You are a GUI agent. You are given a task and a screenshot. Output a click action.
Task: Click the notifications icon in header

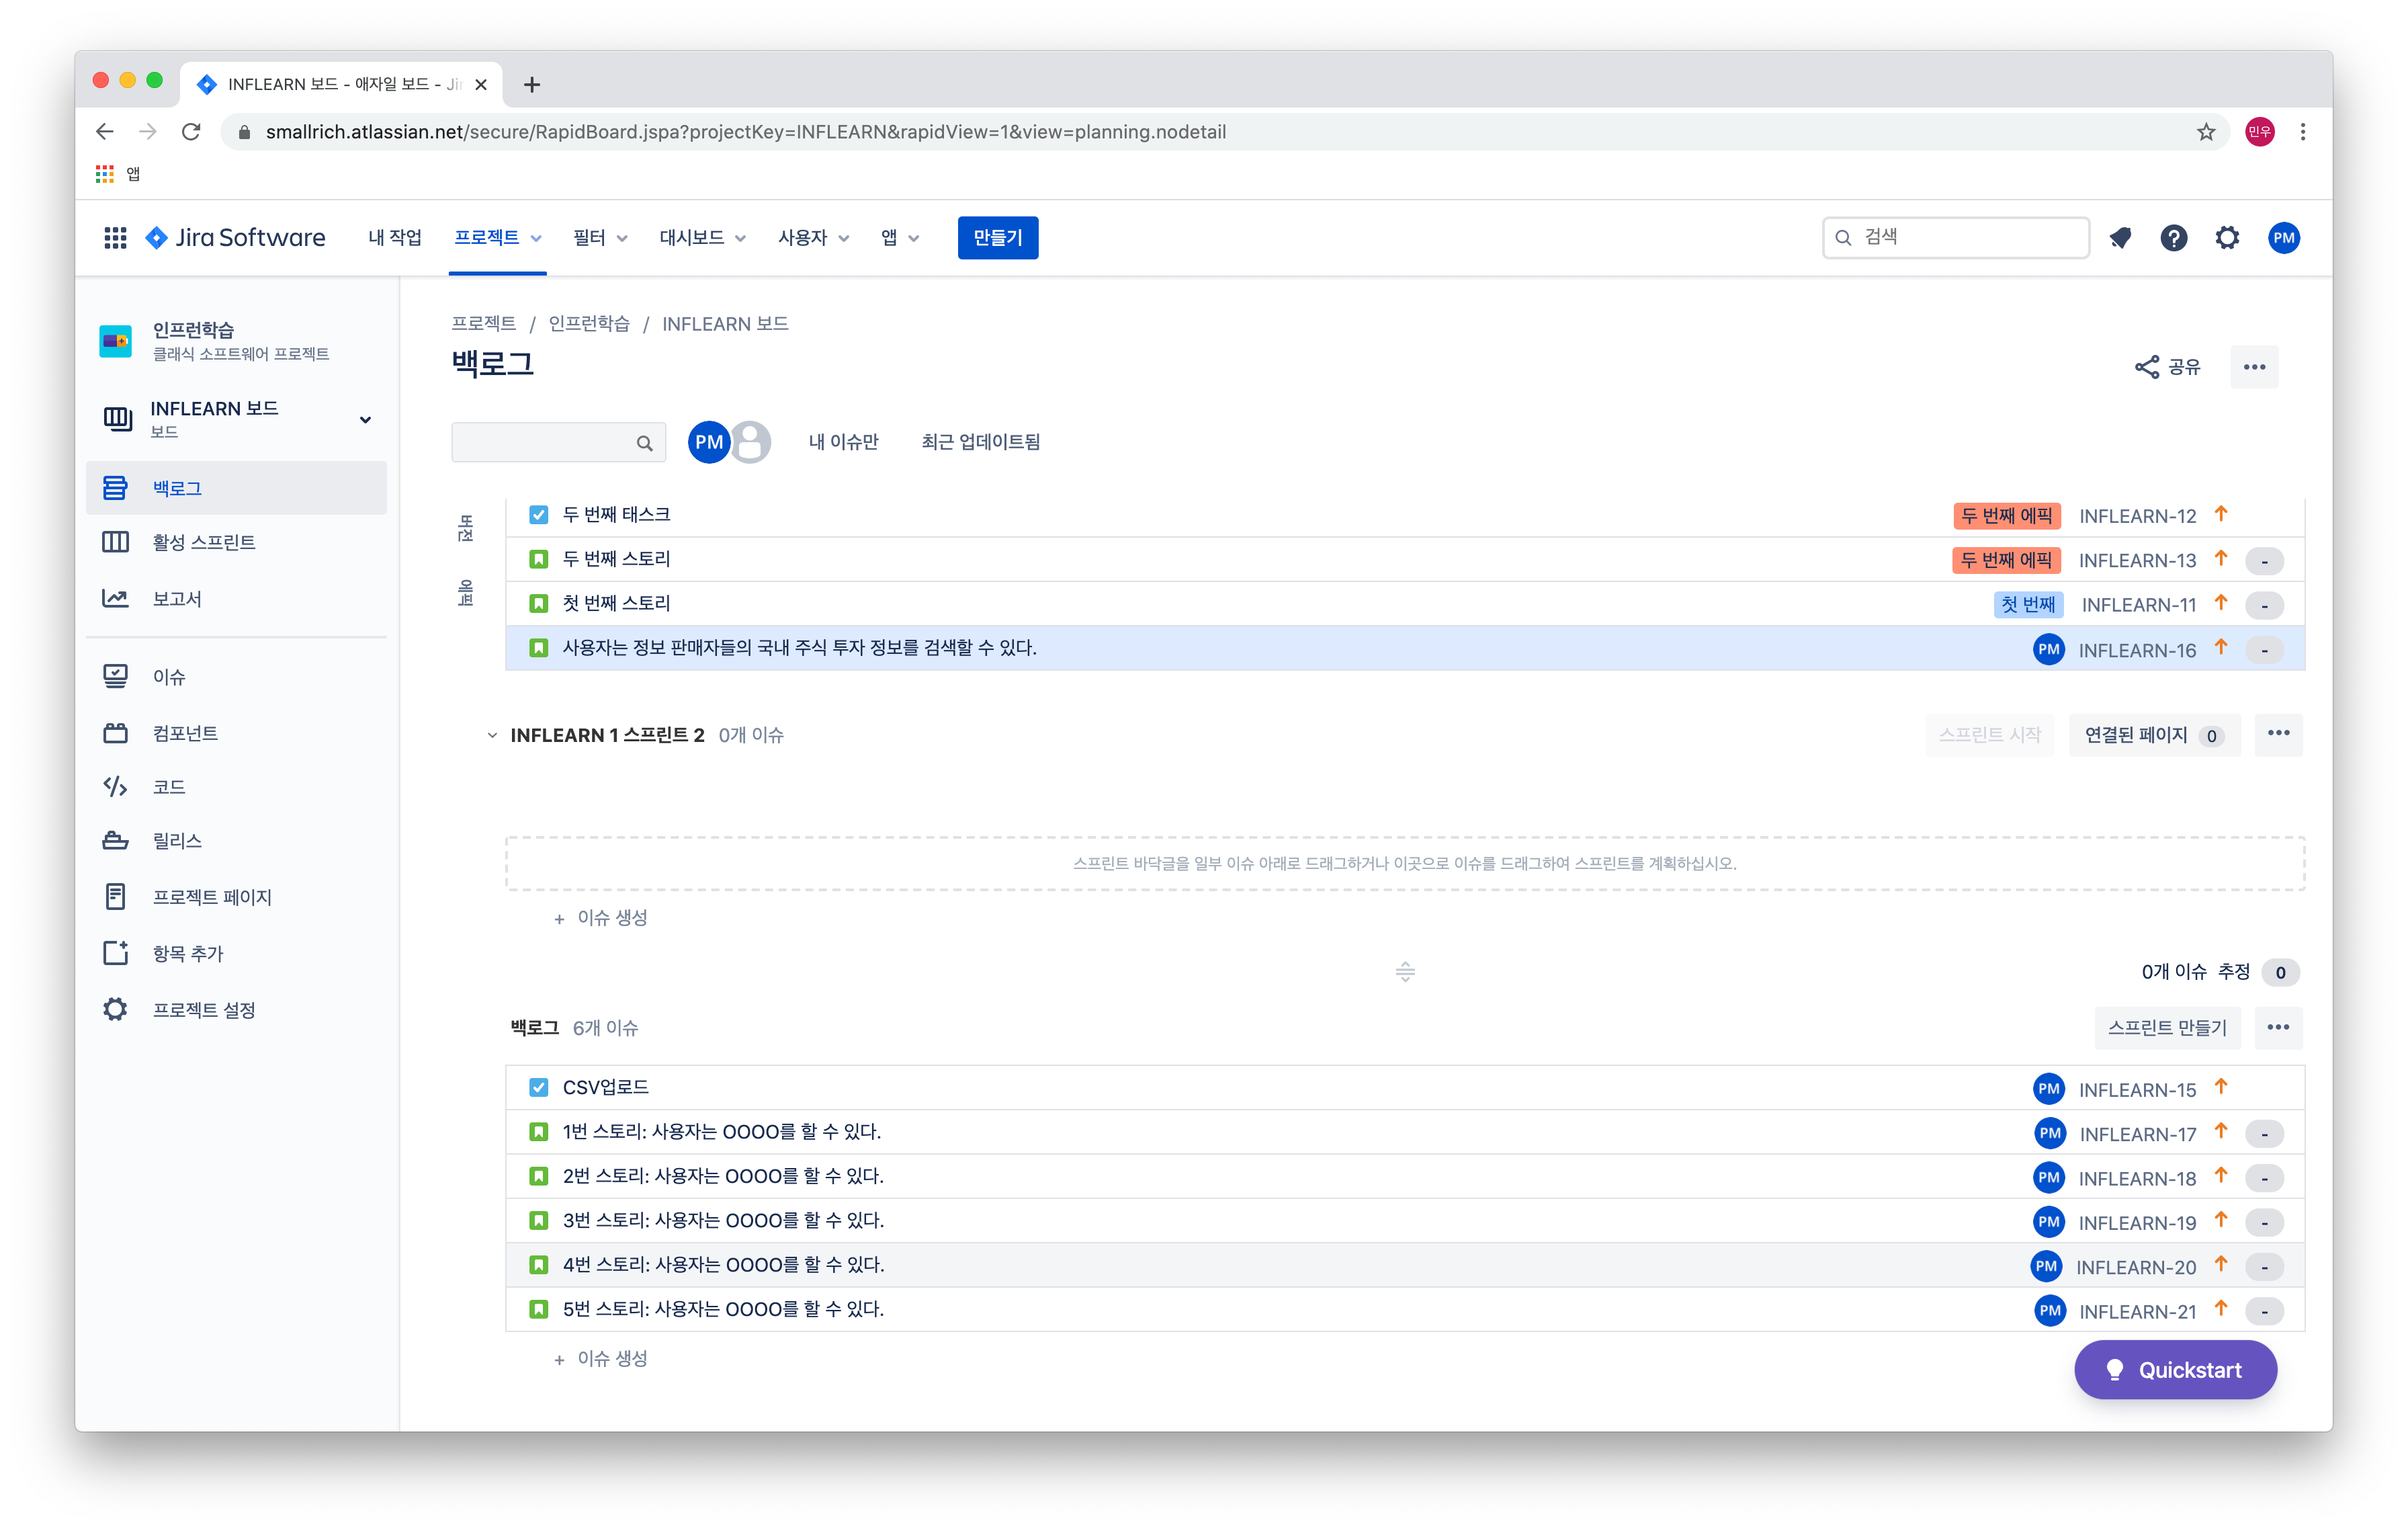pos(2120,238)
